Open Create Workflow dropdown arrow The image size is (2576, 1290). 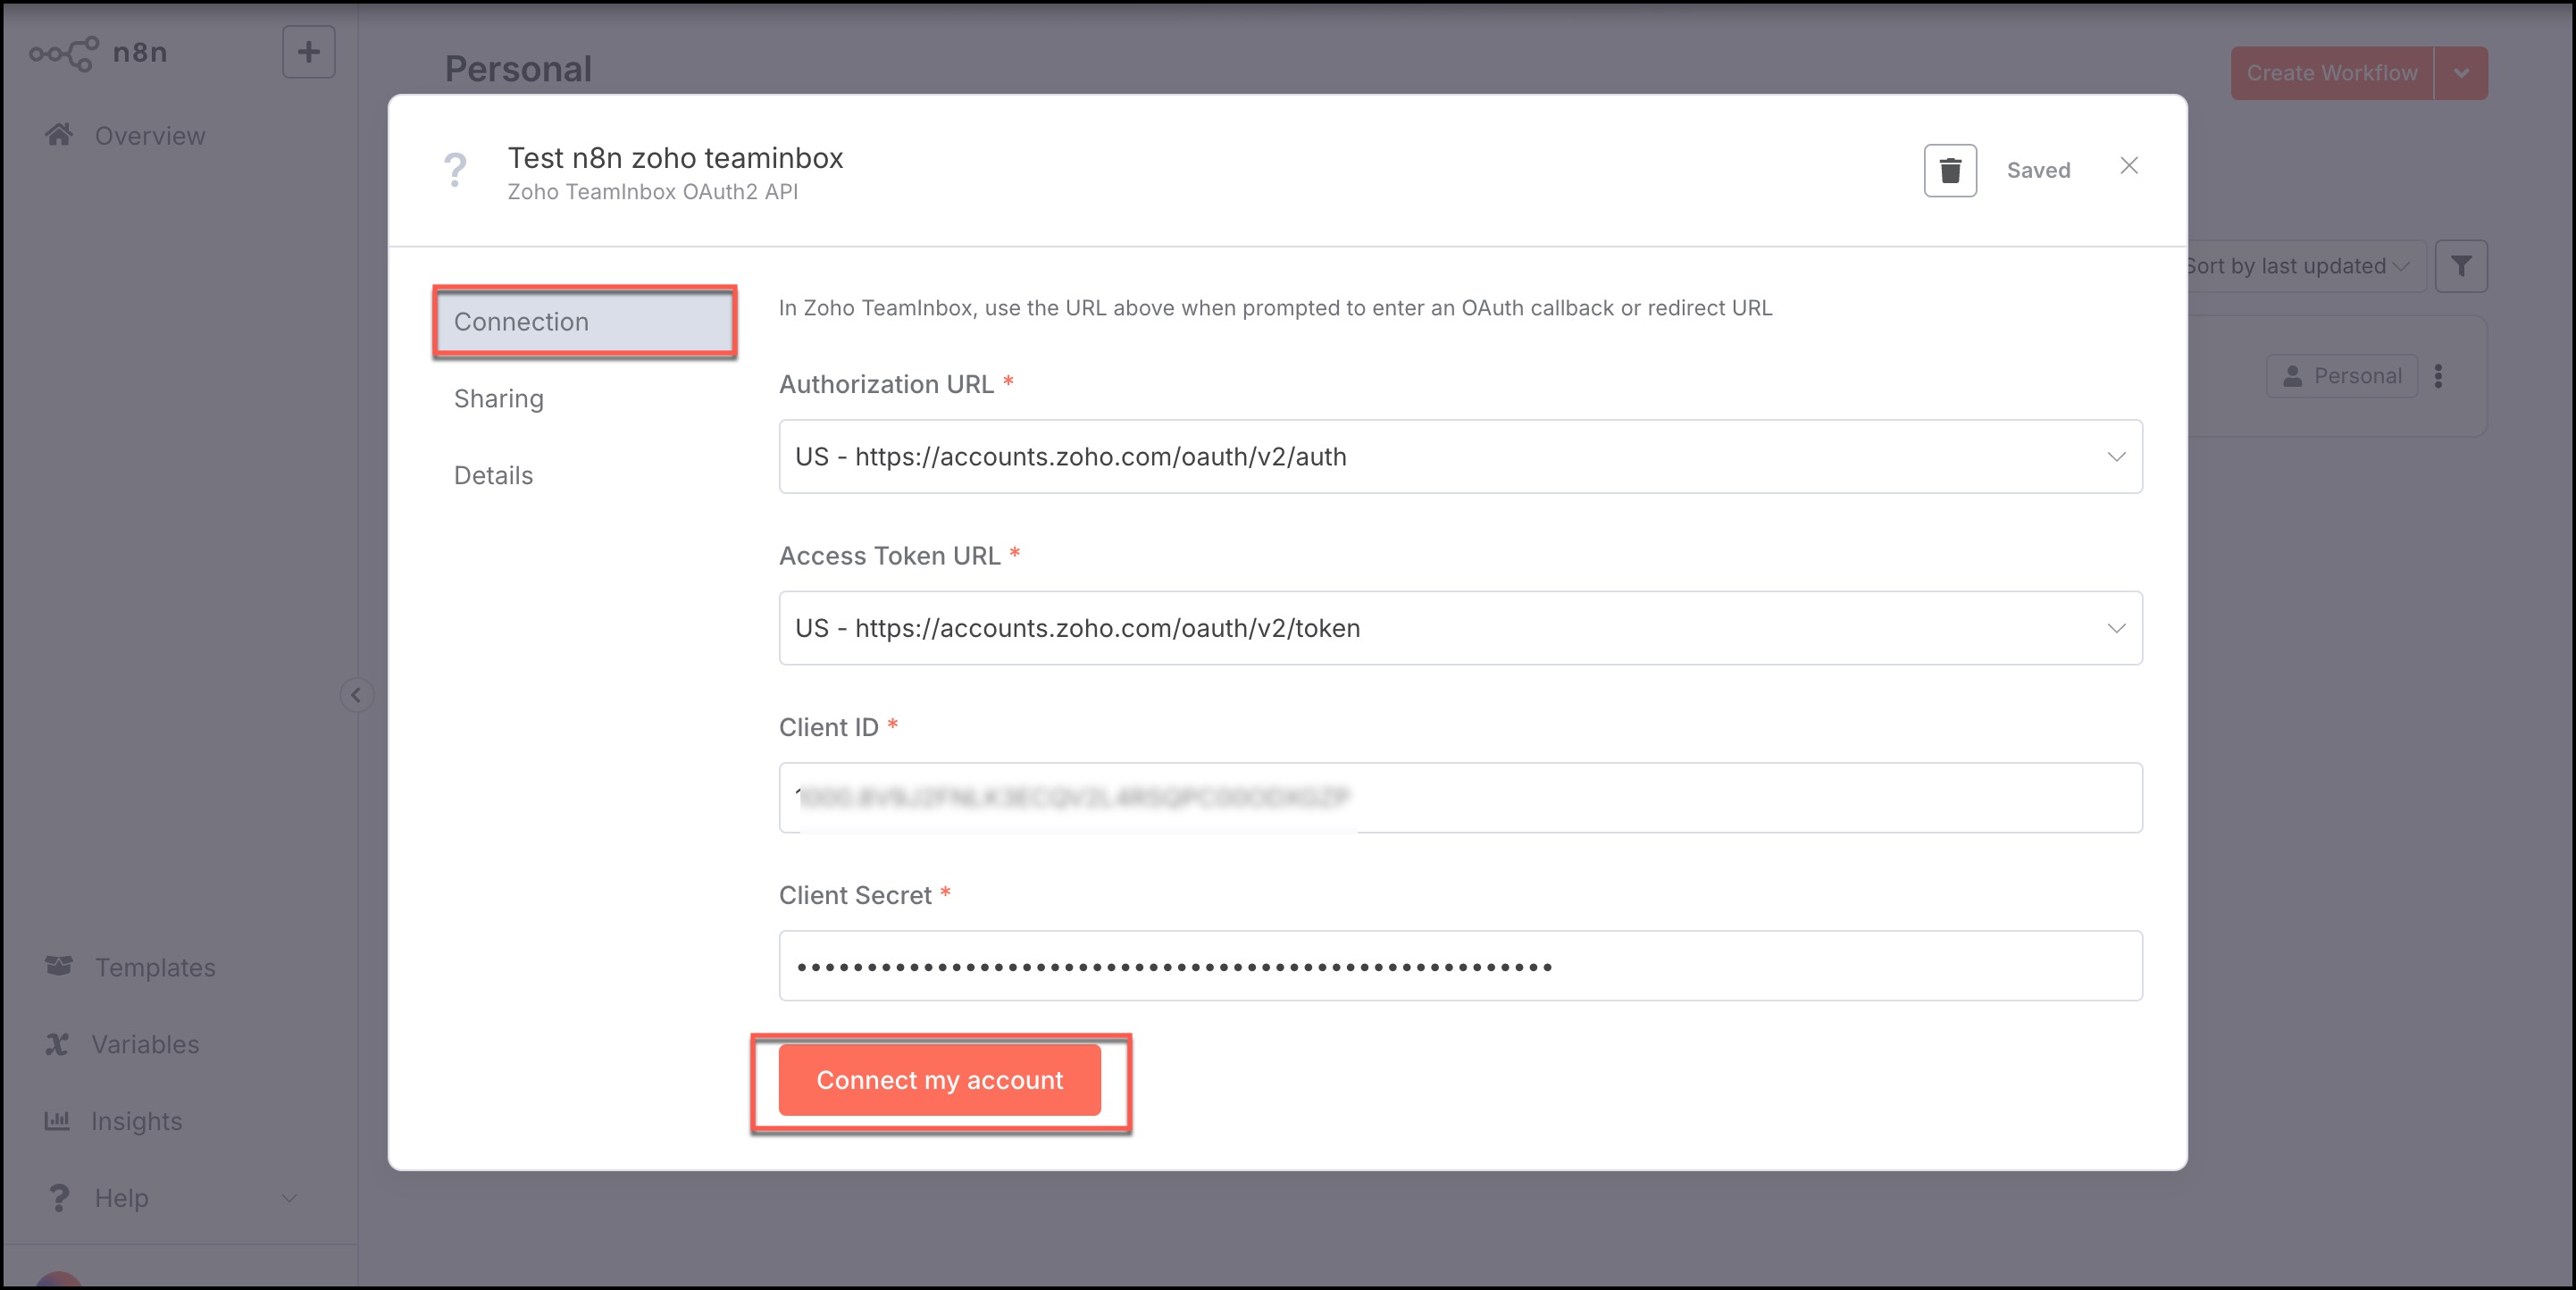point(2460,73)
